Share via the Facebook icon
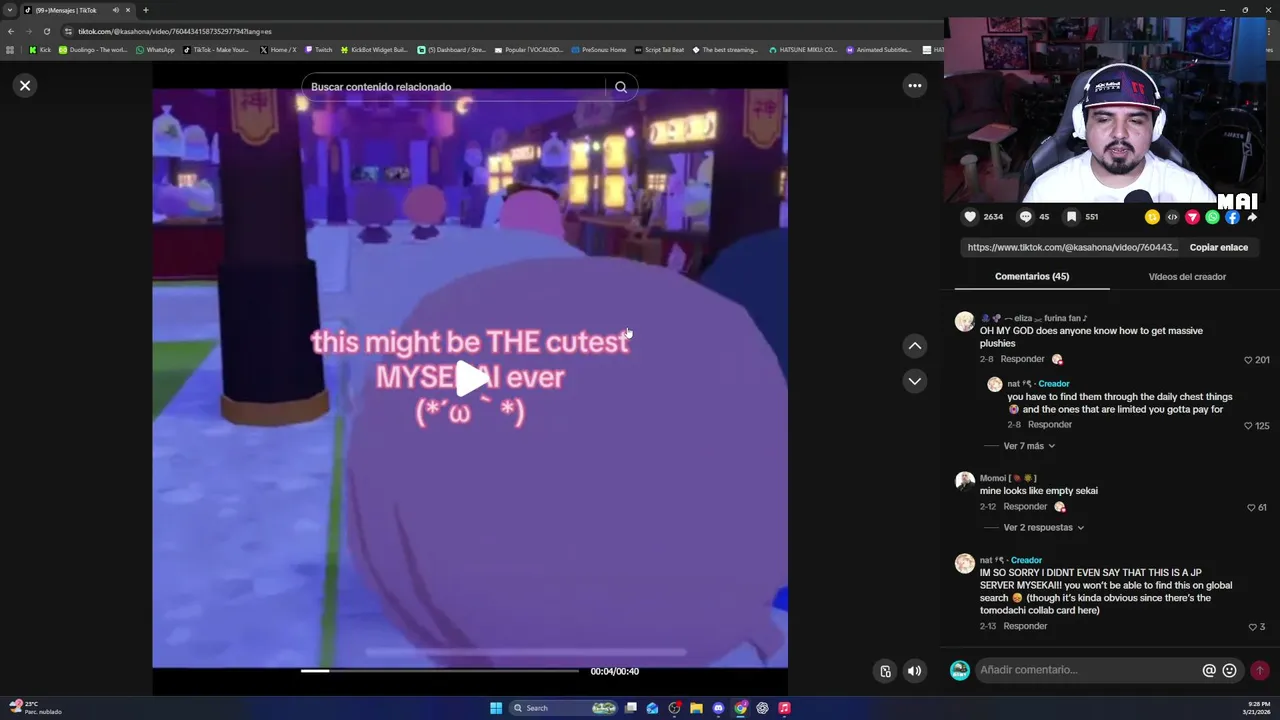 coord(1232,217)
